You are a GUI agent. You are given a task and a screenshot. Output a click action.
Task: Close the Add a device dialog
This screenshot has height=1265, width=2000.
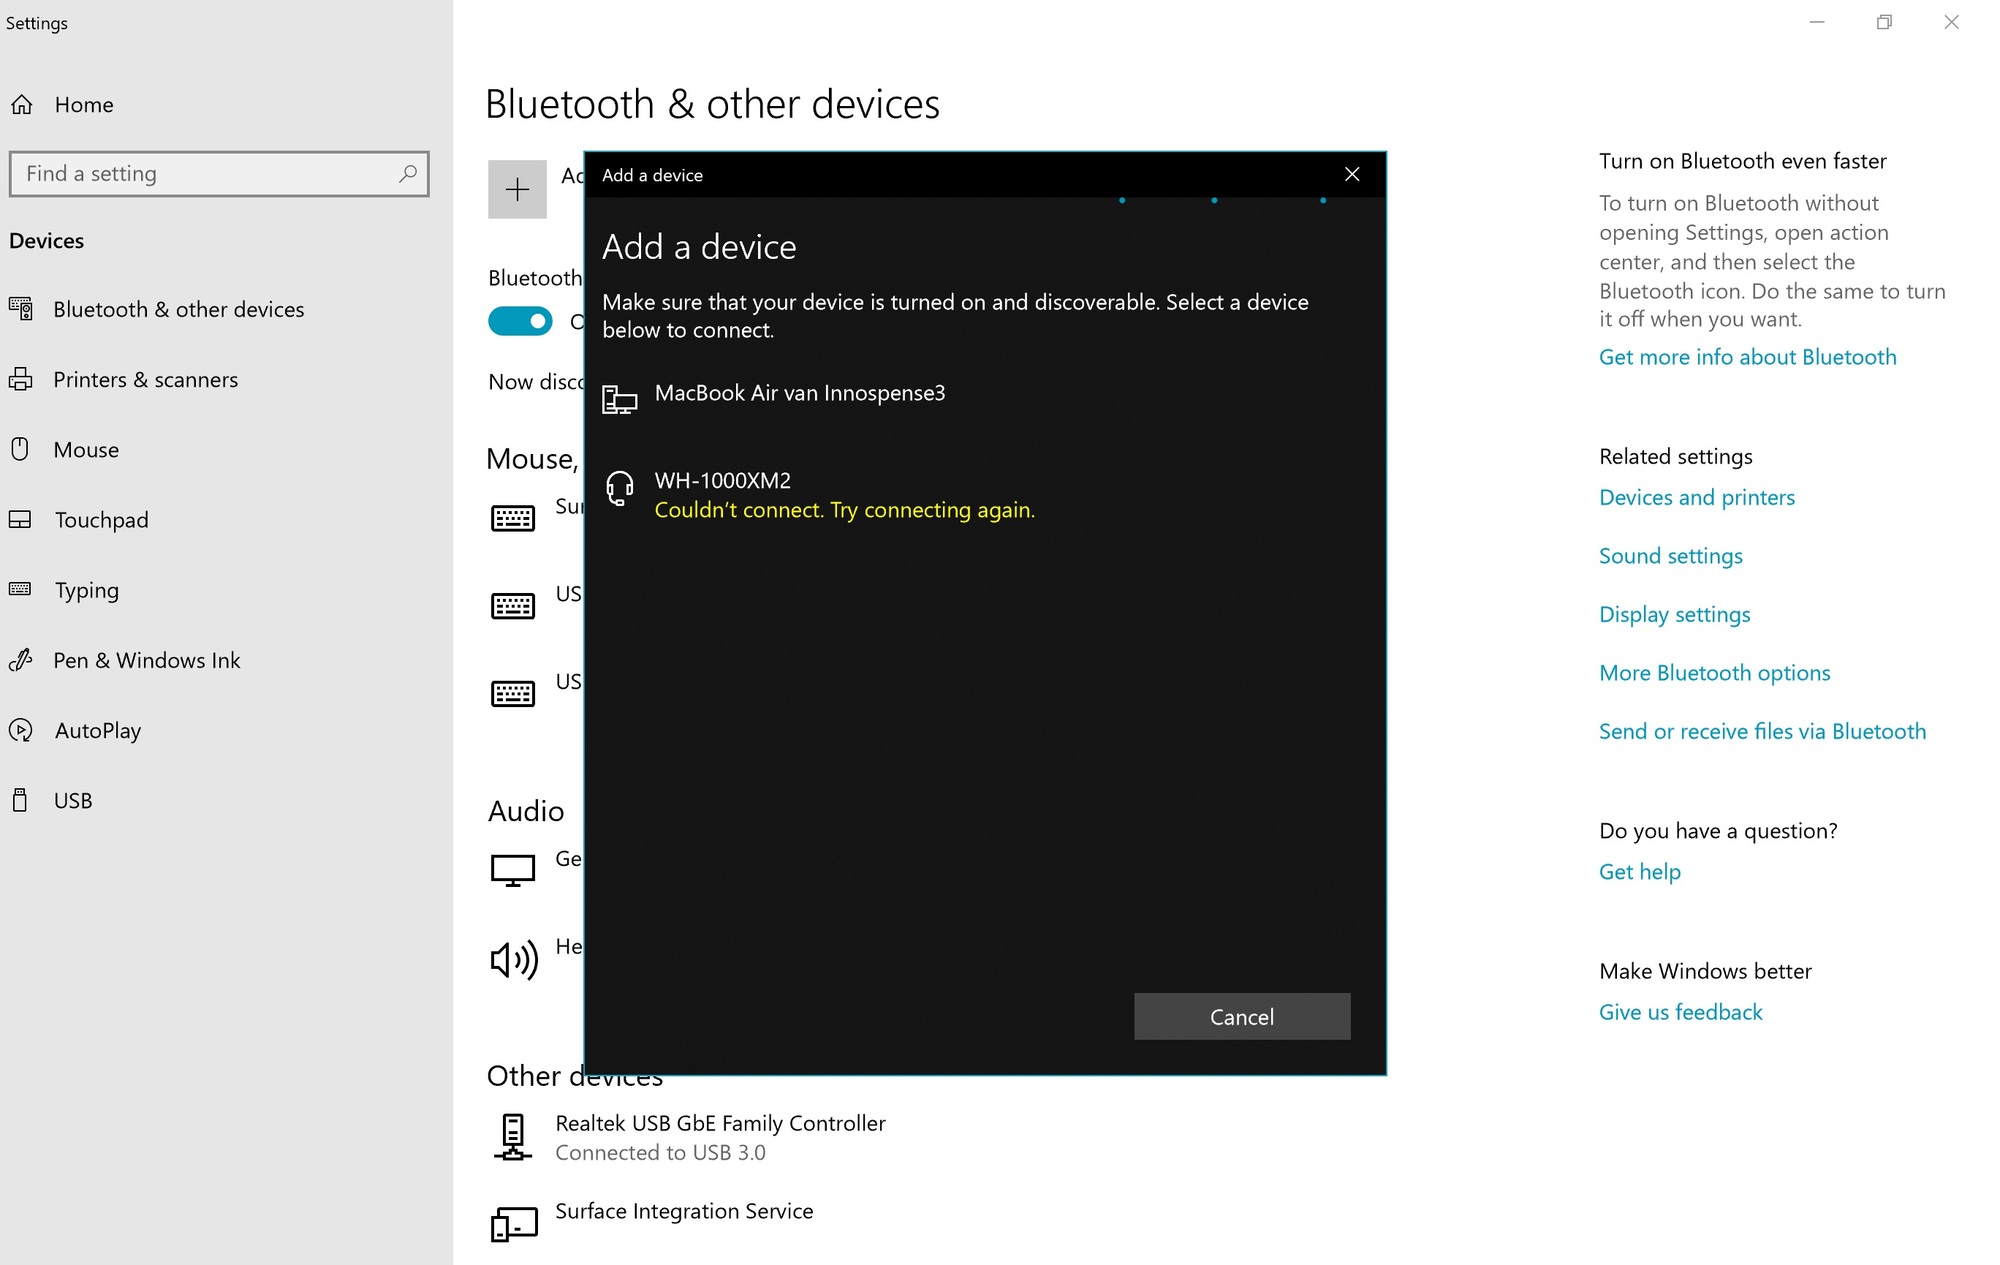[1352, 174]
